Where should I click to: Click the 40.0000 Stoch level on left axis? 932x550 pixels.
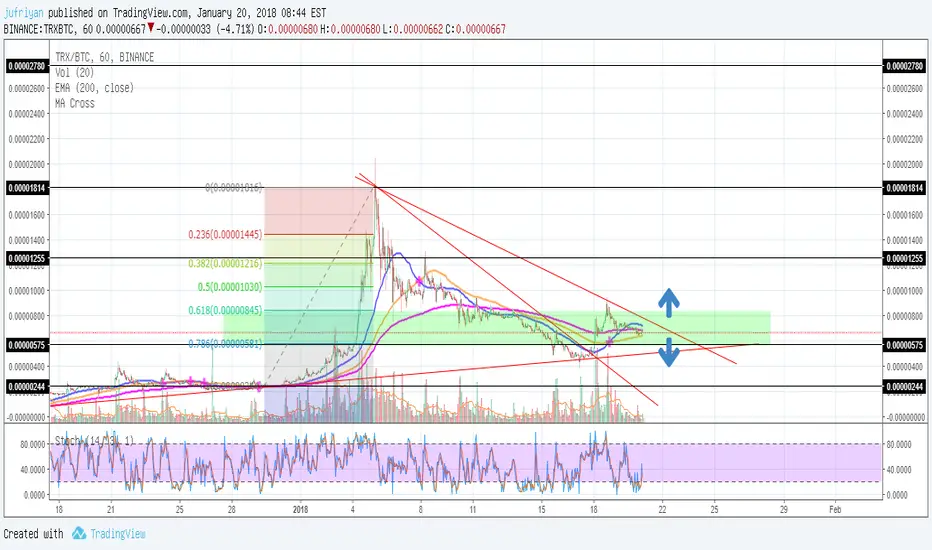click(x=33, y=470)
